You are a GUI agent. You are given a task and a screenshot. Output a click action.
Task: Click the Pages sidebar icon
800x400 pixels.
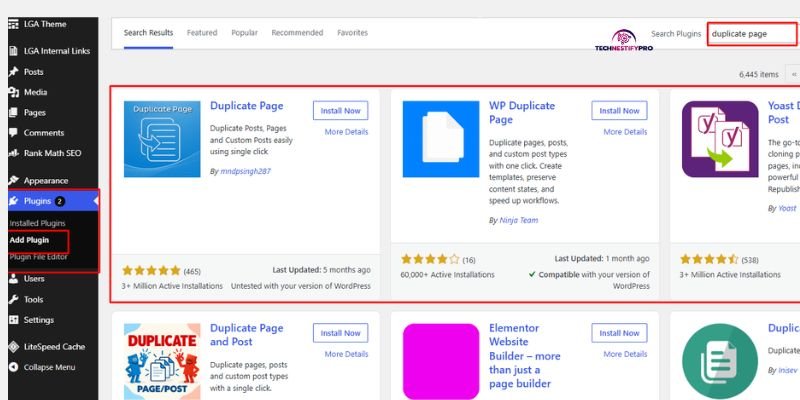(13, 113)
